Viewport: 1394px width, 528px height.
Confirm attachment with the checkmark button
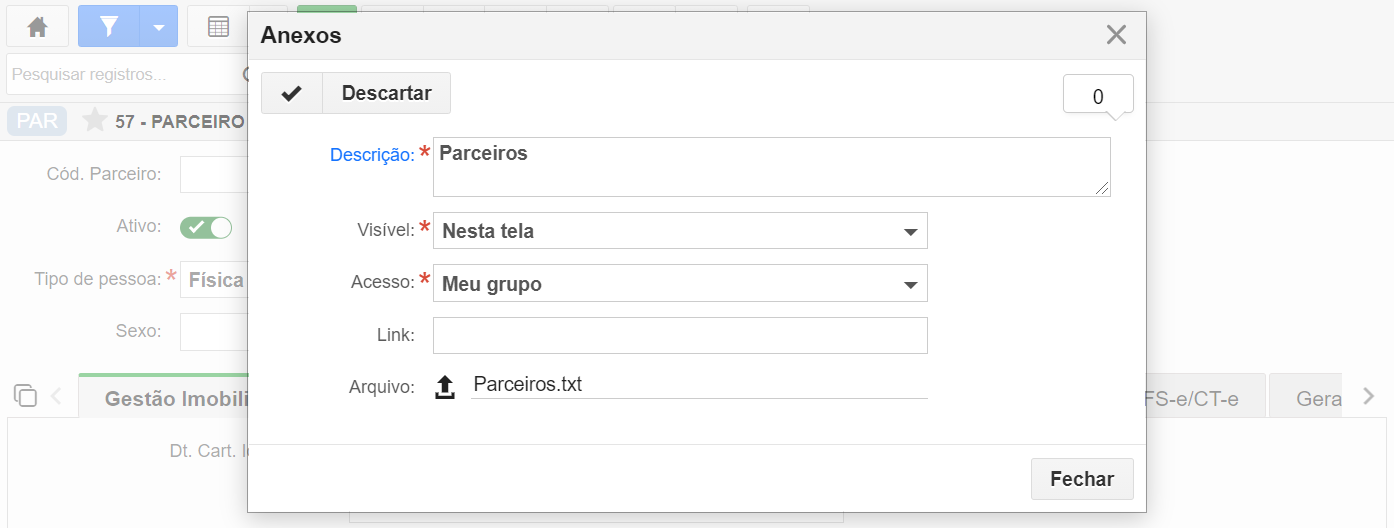[292, 93]
